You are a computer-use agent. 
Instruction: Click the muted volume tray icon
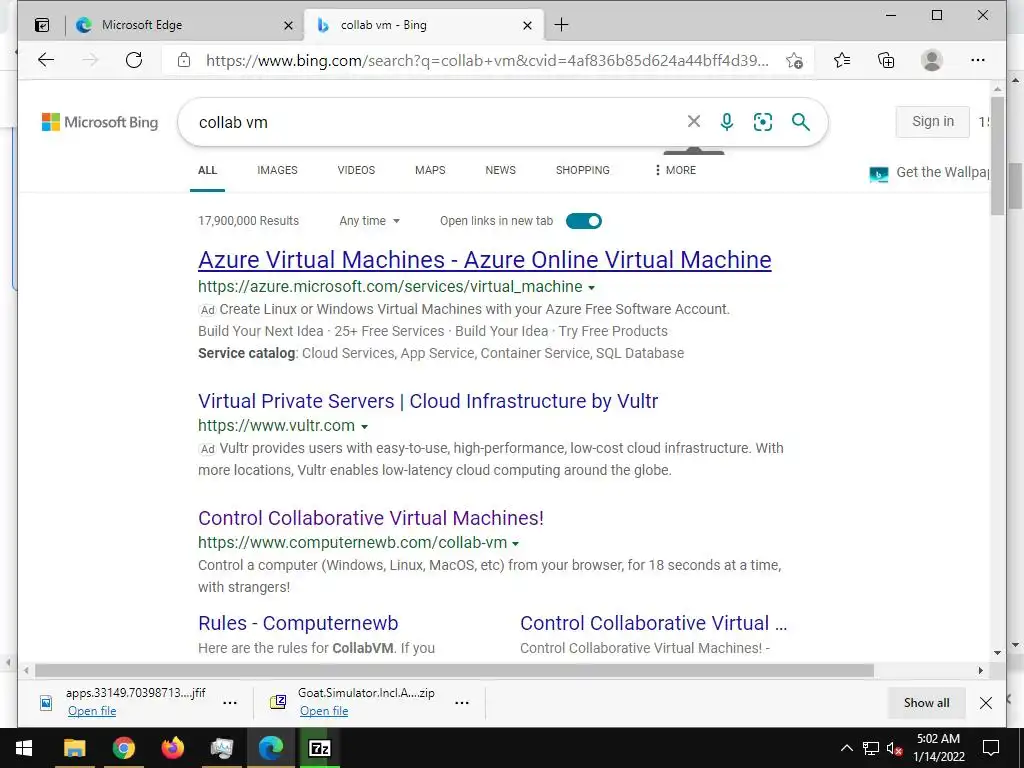point(894,748)
